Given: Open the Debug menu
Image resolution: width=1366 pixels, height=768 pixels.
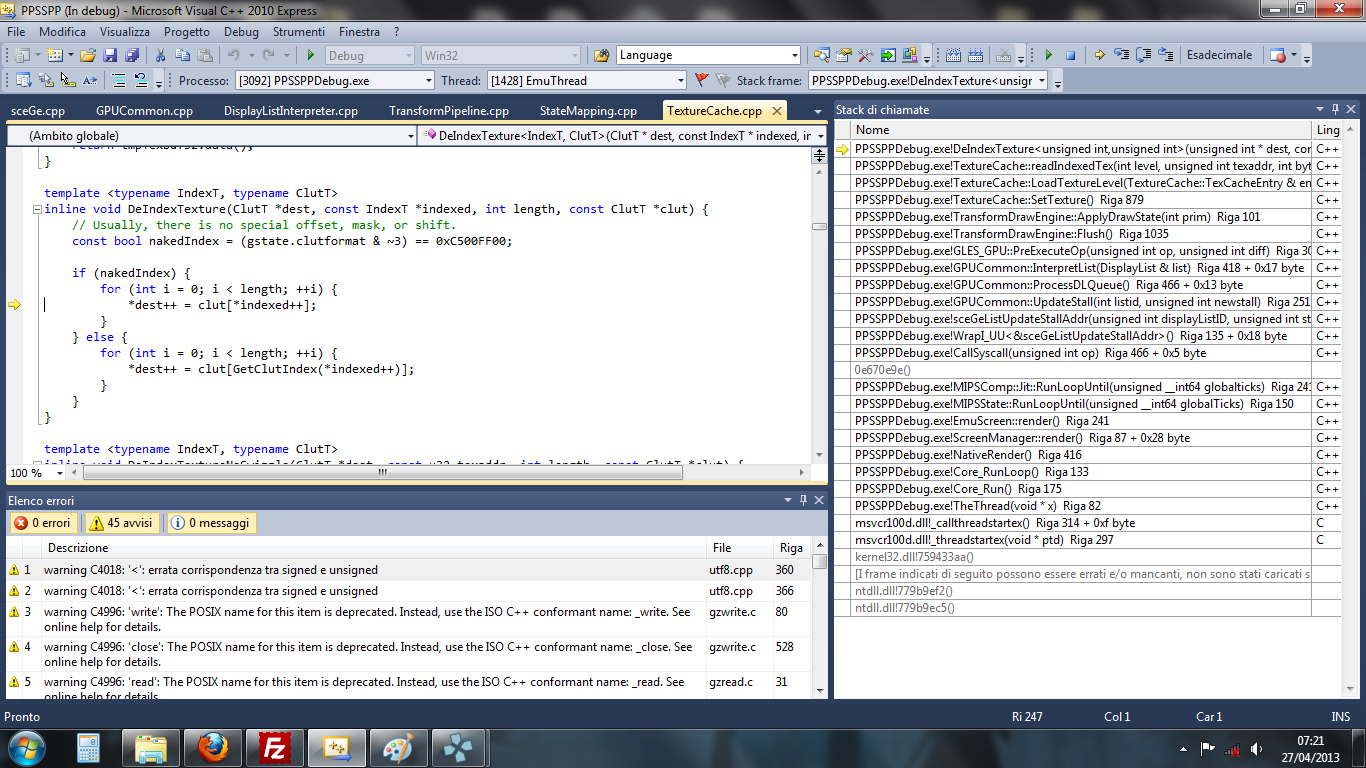Looking at the screenshot, I should (241, 32).
